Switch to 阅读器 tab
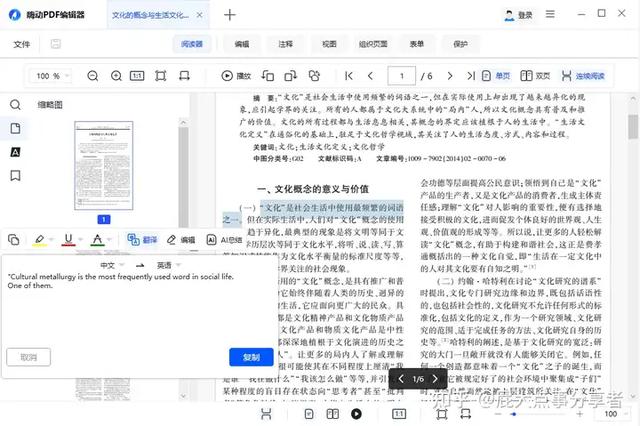This screenshot has height=426, width=640. 192,44
